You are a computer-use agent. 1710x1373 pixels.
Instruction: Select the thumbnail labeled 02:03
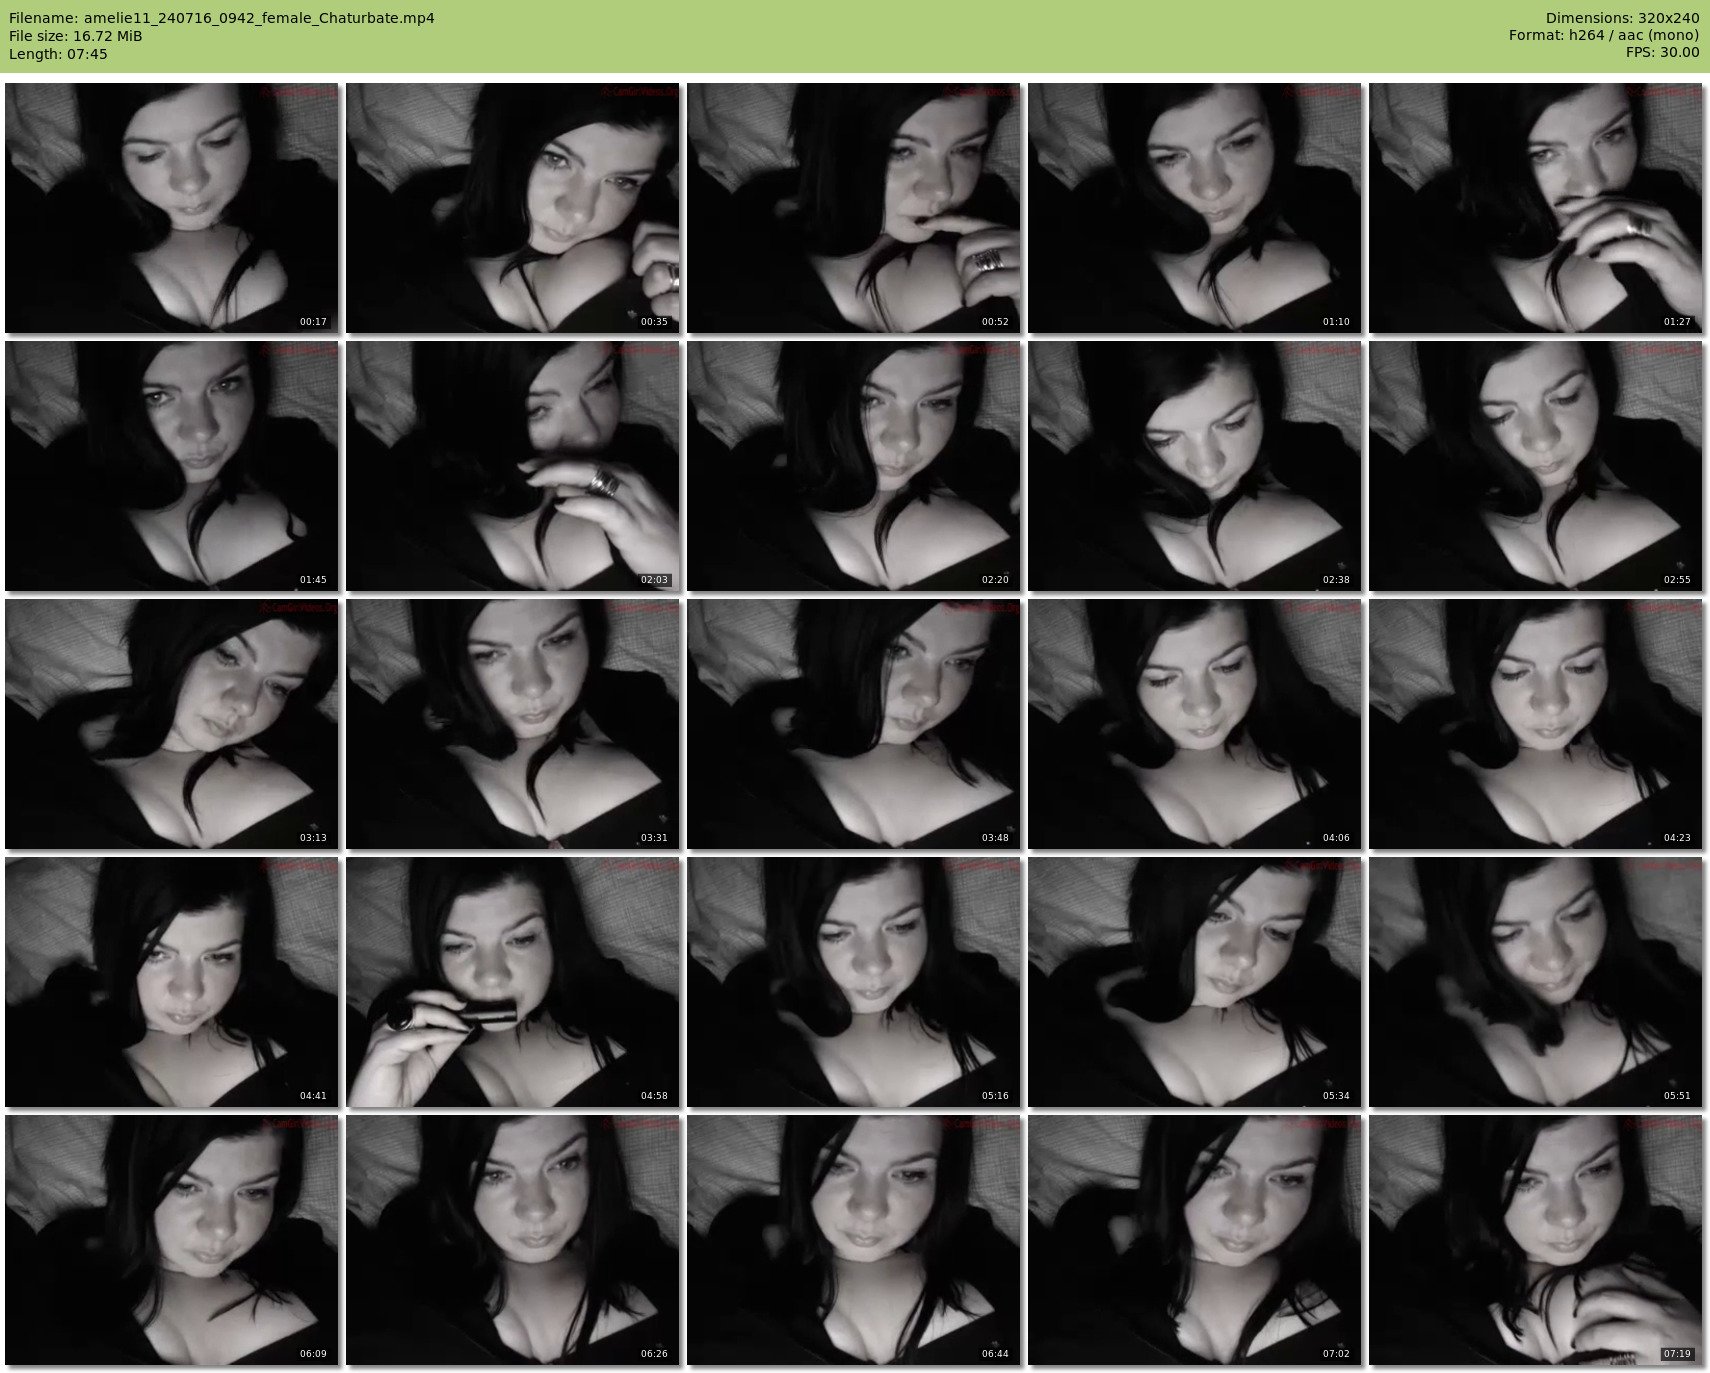point(513,465)
